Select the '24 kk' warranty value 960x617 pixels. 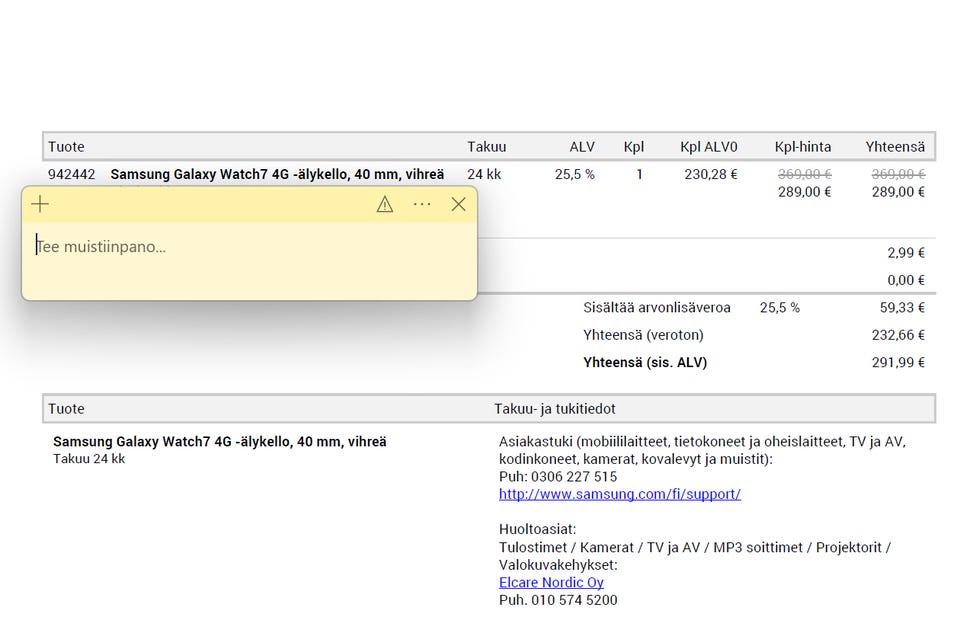pos(484,174)
